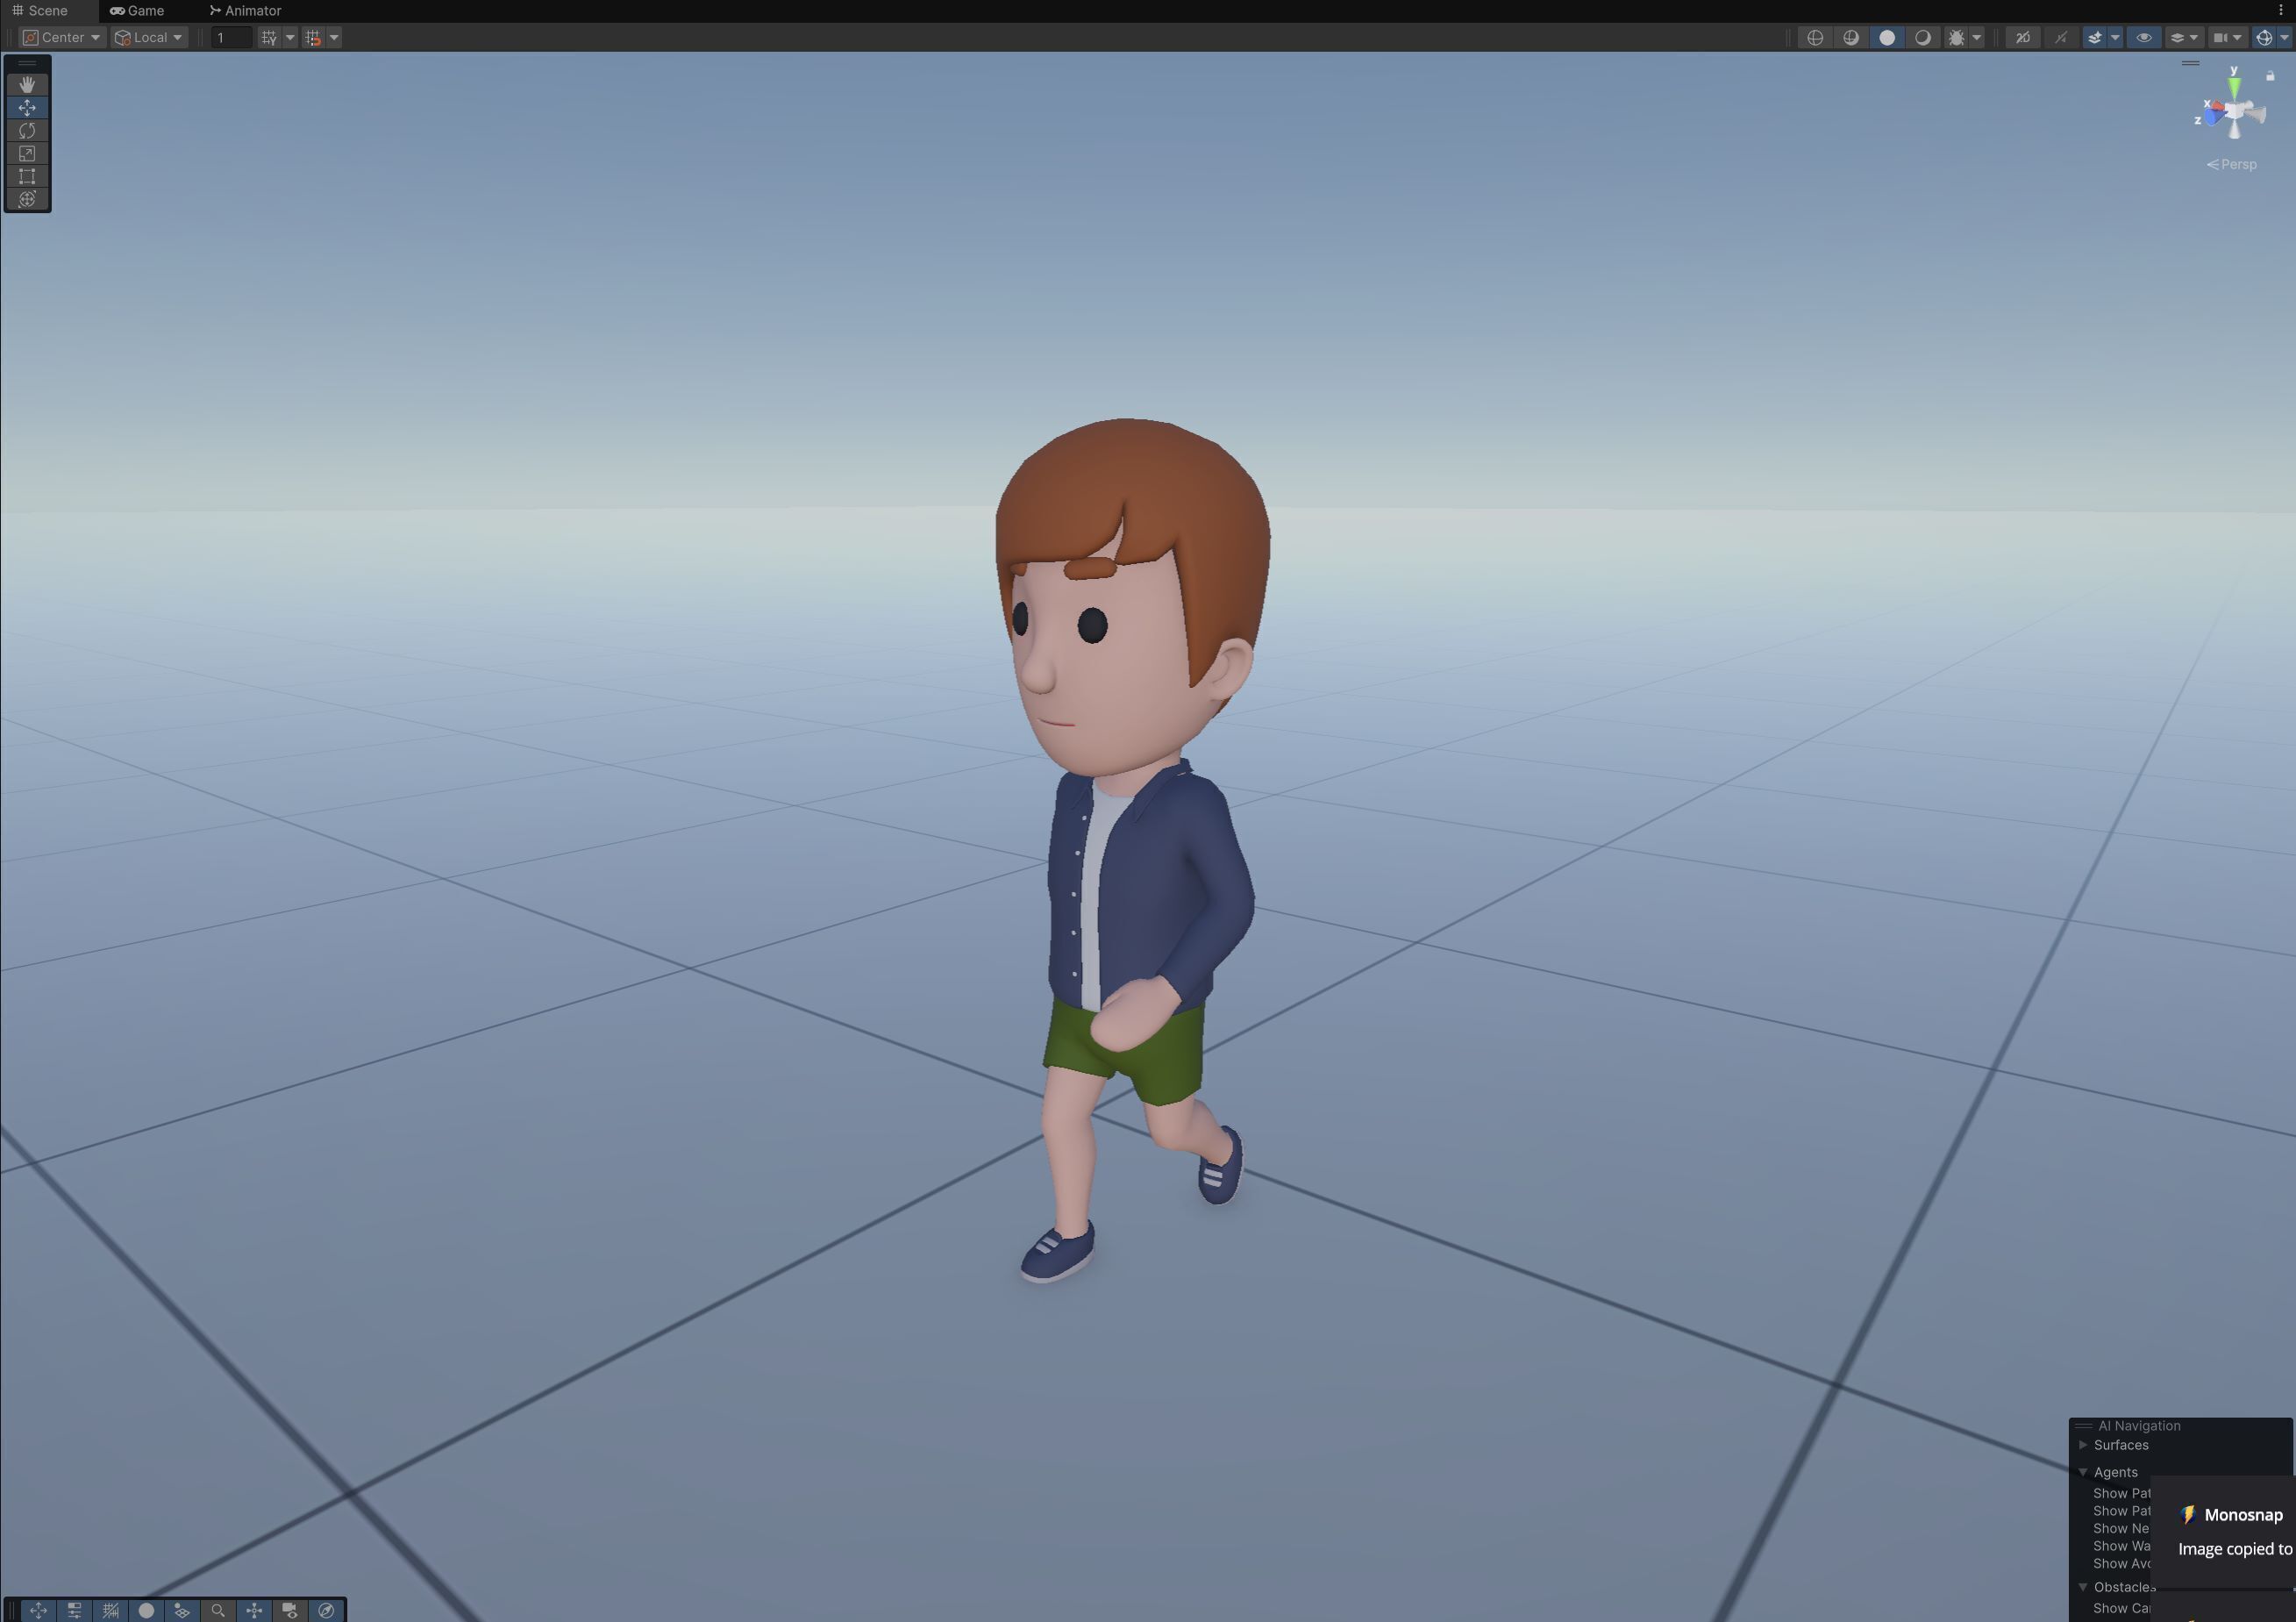Switch Persp projection label to orthographic

(x=2232, y=165)
